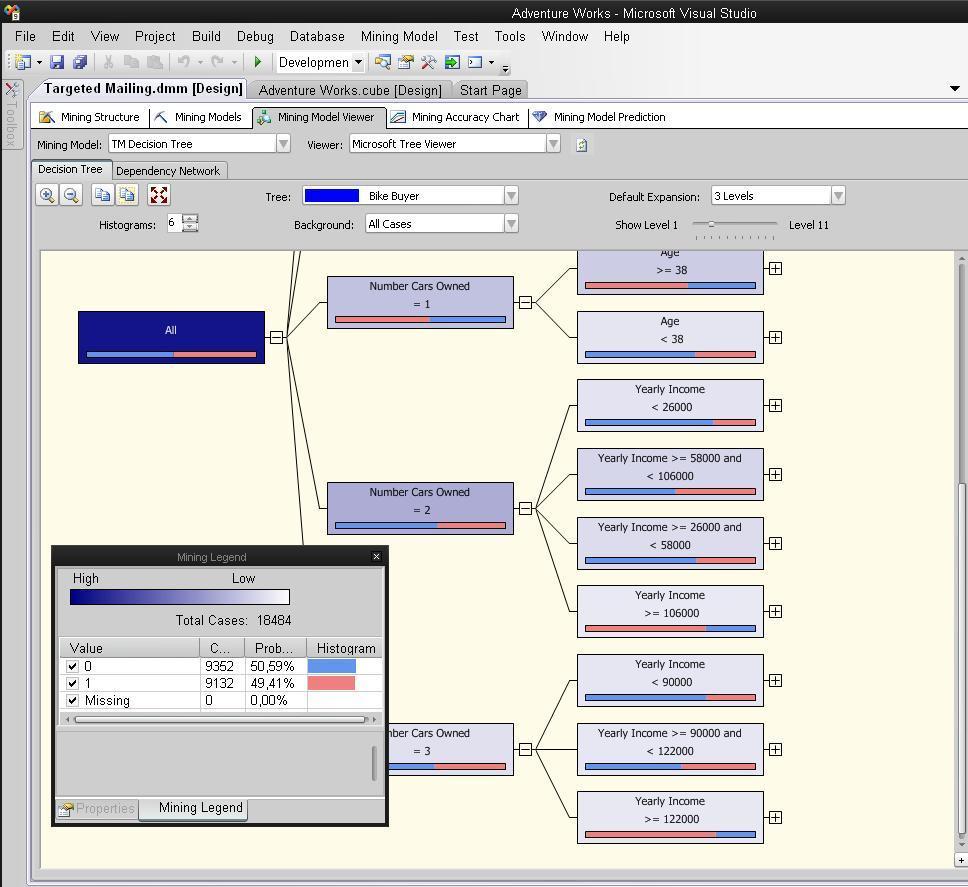Start the project with green play icon
968x887 pixels.
(x=258, y=62)
